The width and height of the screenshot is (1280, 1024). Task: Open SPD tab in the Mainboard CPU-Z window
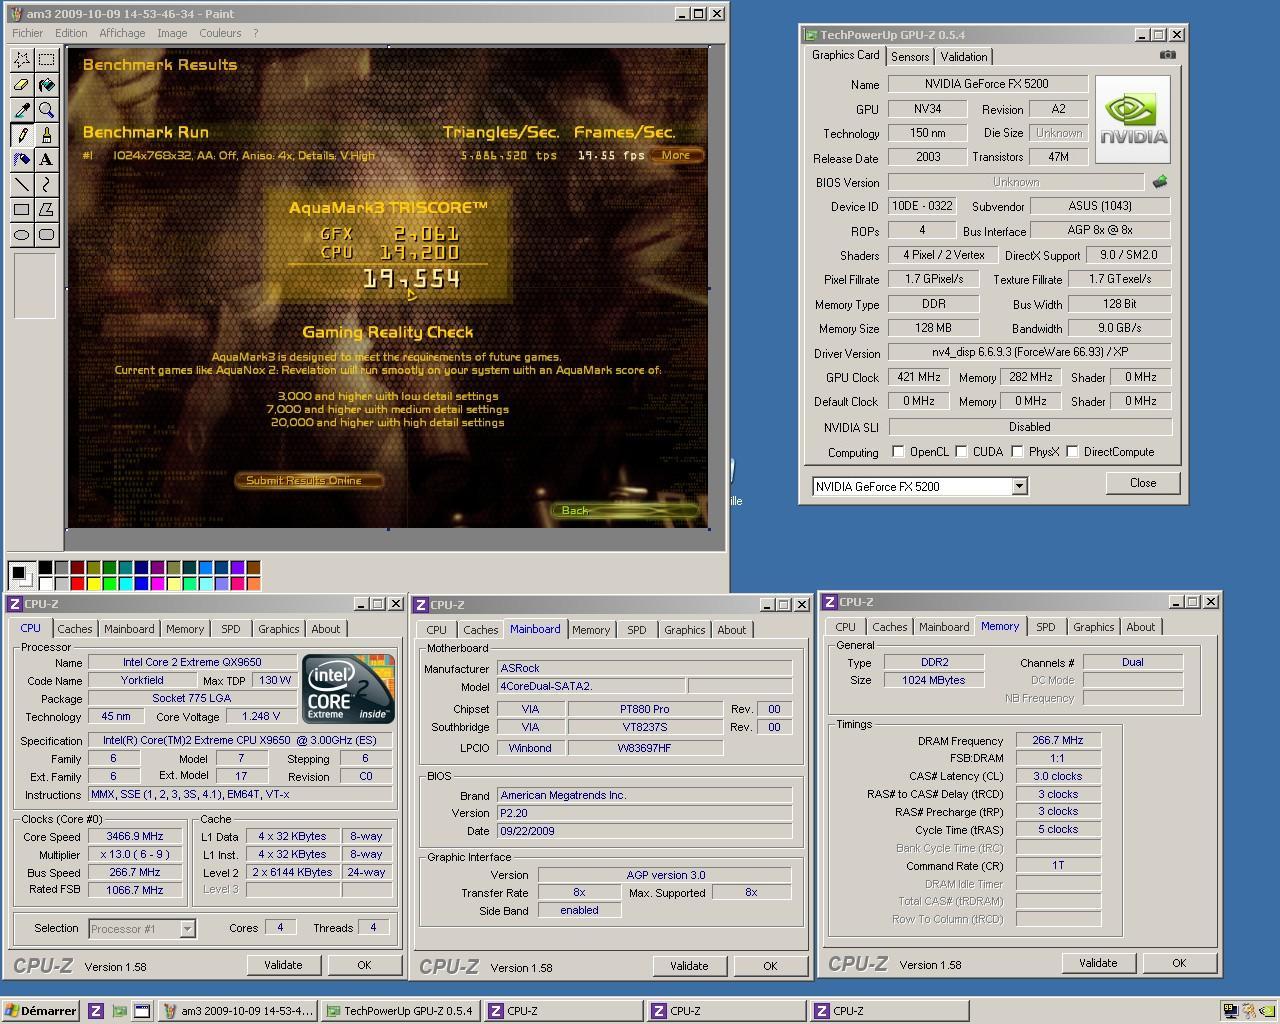(636, 630)
